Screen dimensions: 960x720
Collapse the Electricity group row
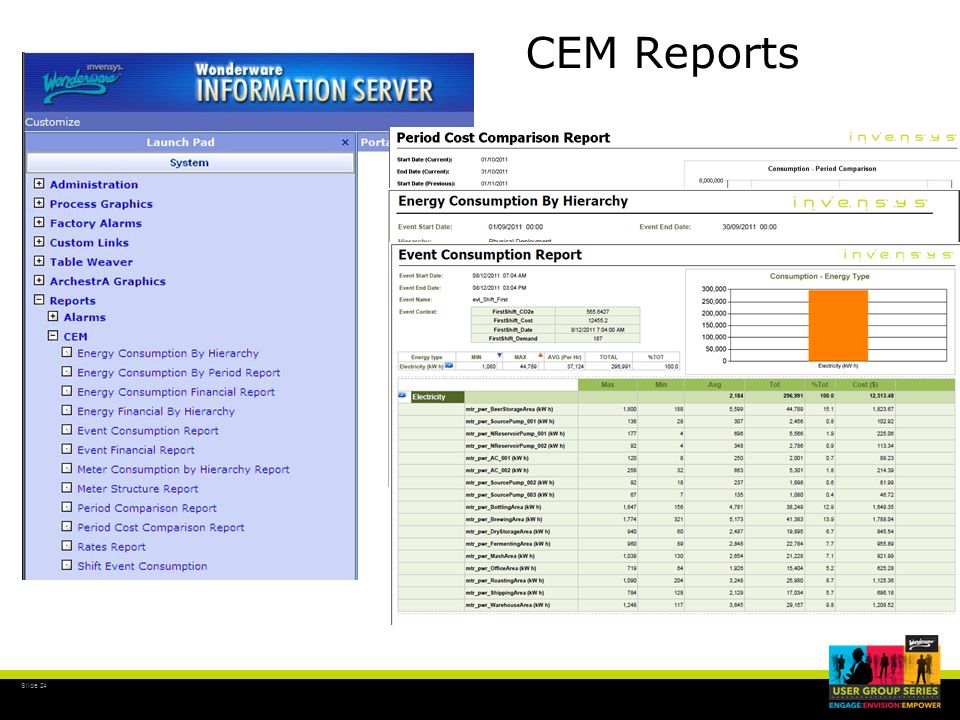pyautogui.click(x=402, y=396)
